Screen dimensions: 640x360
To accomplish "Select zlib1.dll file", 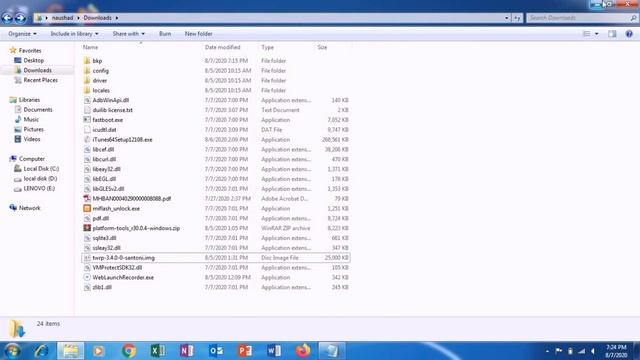I will pyautogui.click(x=102, y=287).
